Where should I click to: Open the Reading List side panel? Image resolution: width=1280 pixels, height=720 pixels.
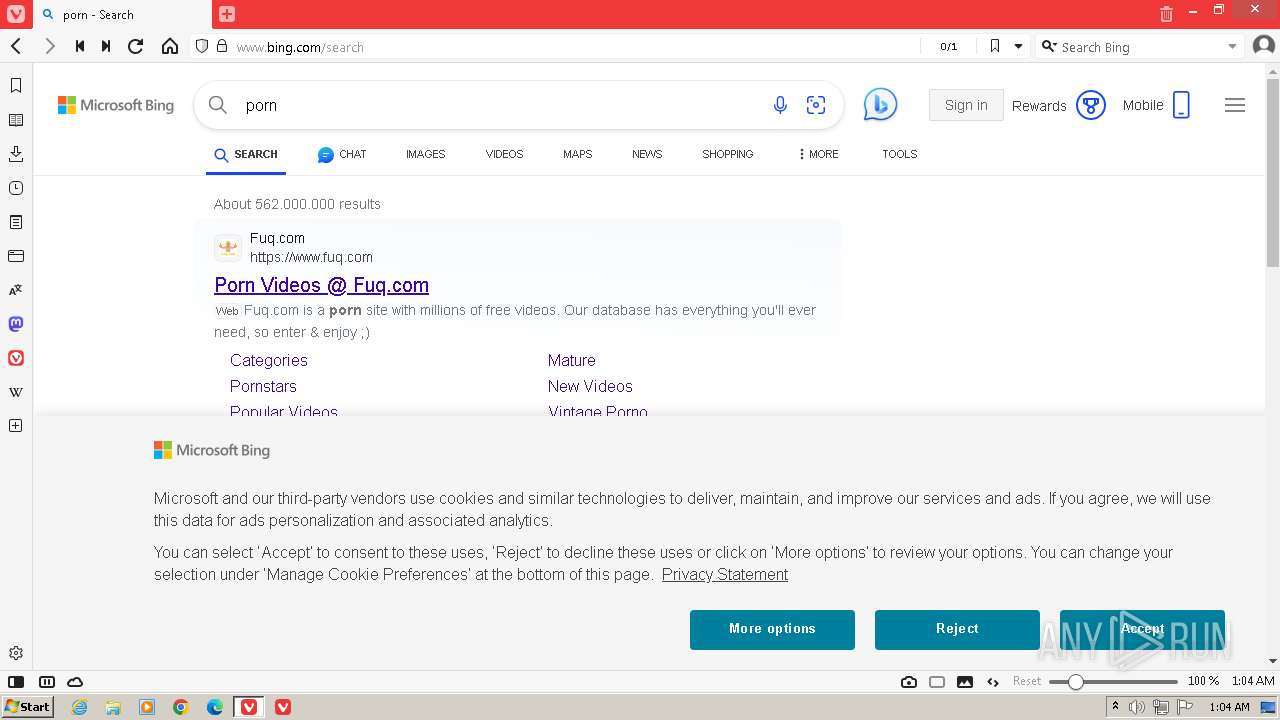(x=16, y=120)
